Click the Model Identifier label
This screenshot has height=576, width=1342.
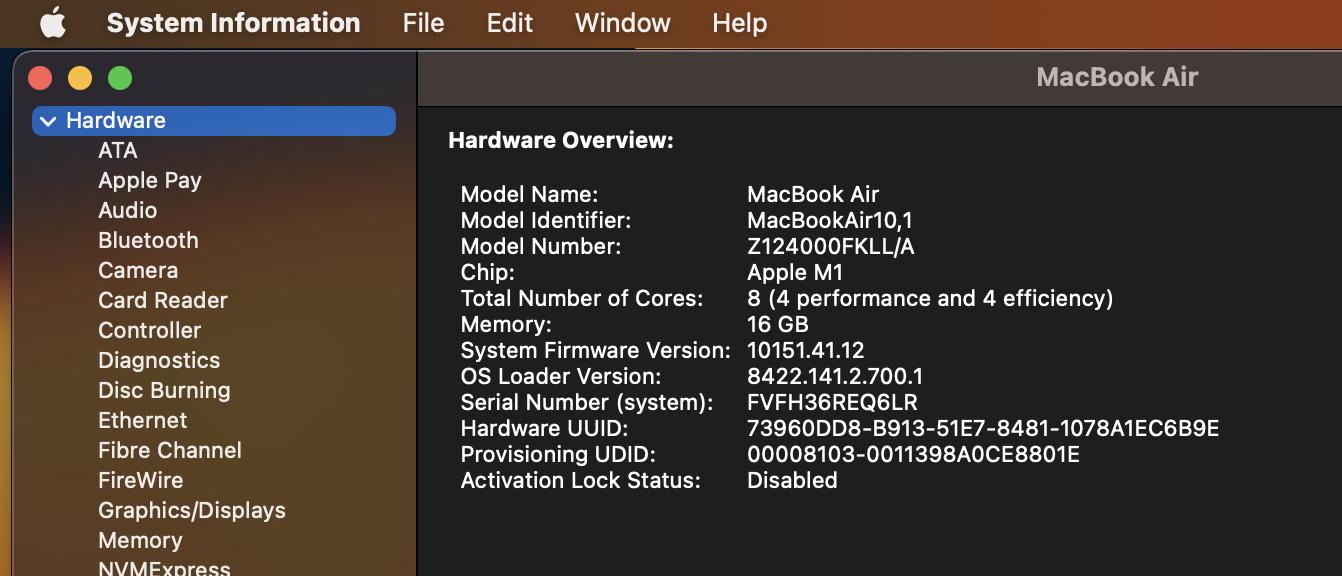[546, 220]
